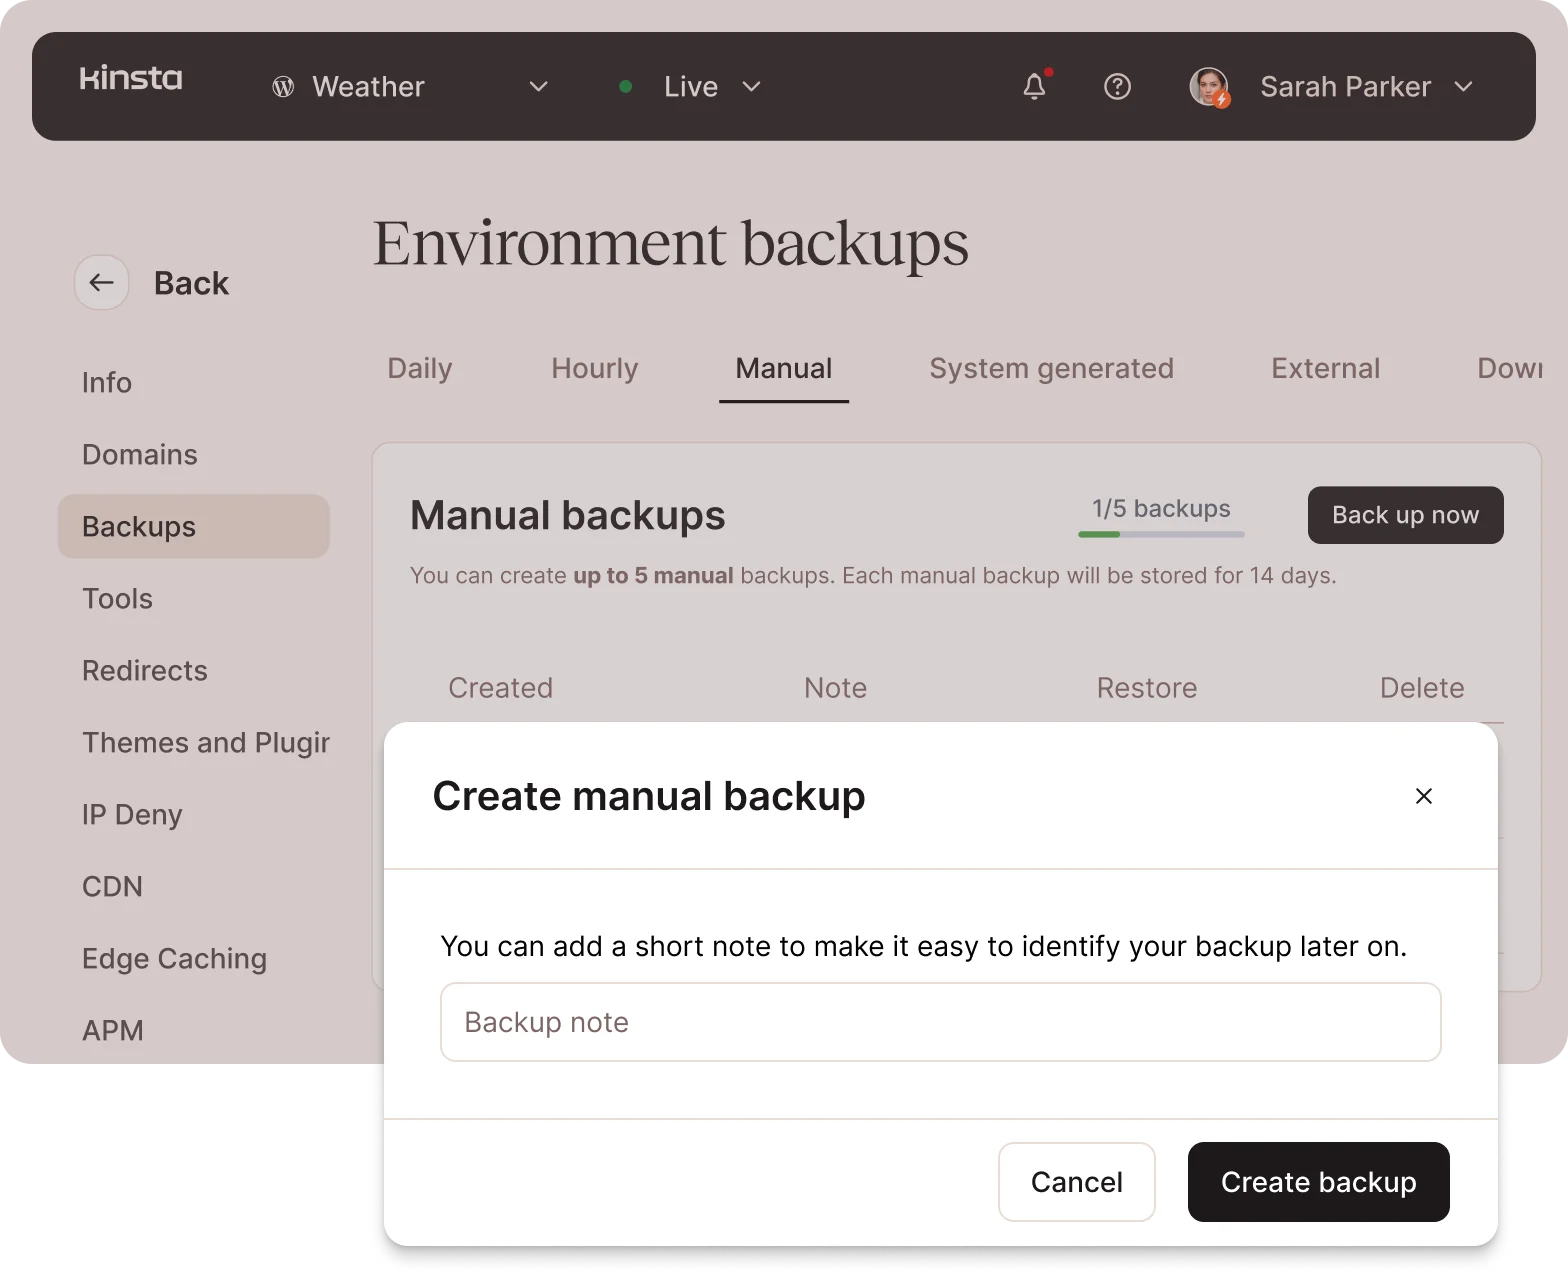The image size is (1568, 1280).
Task: Expand the Live environment dropdown
Action: pos(752,87)
